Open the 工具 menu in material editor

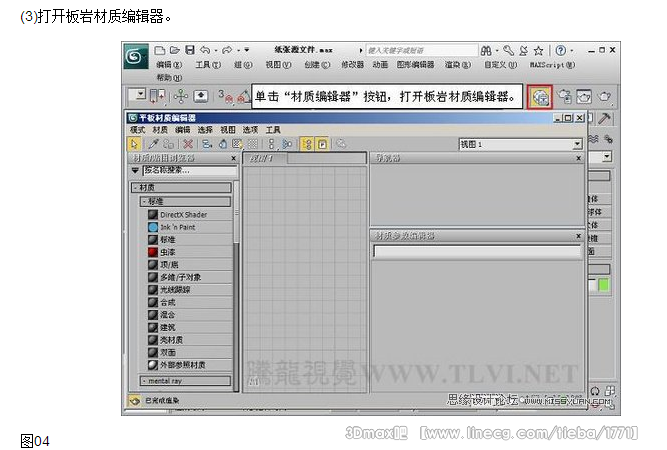(x=273, y=130)
